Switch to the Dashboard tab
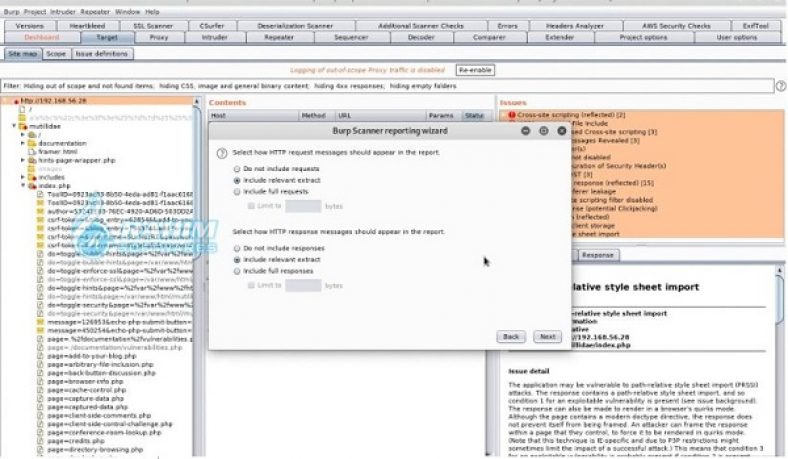The height and width of the screenshot is (459, 788). point(42,37)
